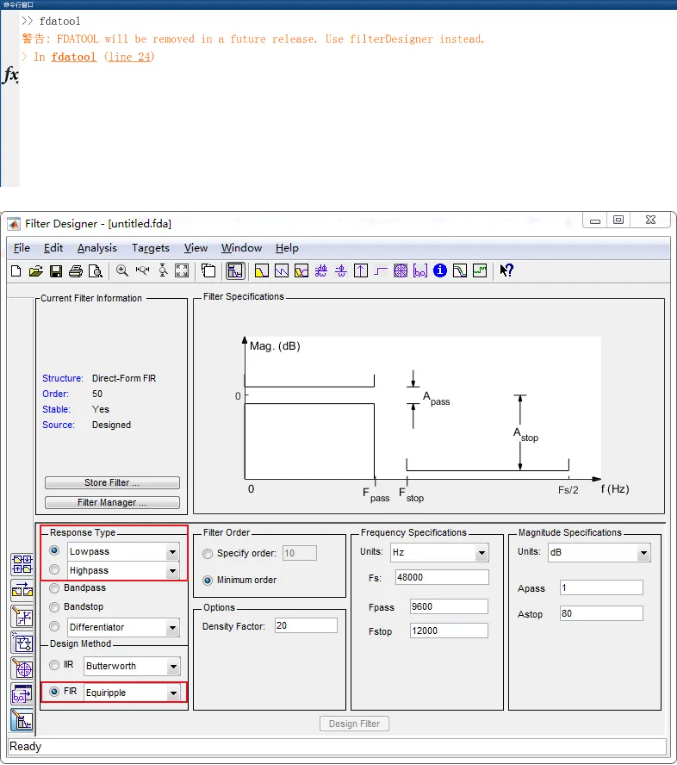Open the Pole/Zero Editor sidebar icon
This screenshot has height=765, width=677.
coord(21,669)
